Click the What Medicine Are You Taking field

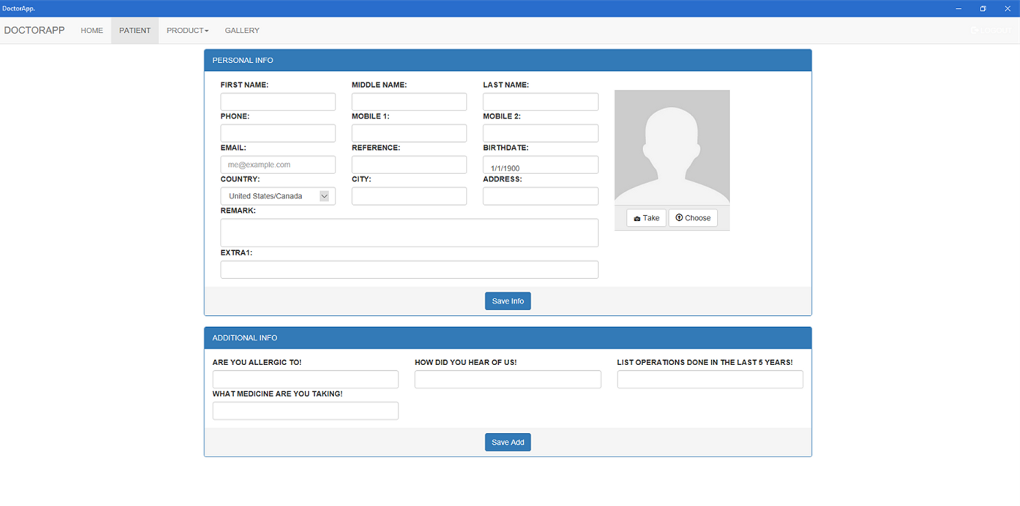[305, 411]
